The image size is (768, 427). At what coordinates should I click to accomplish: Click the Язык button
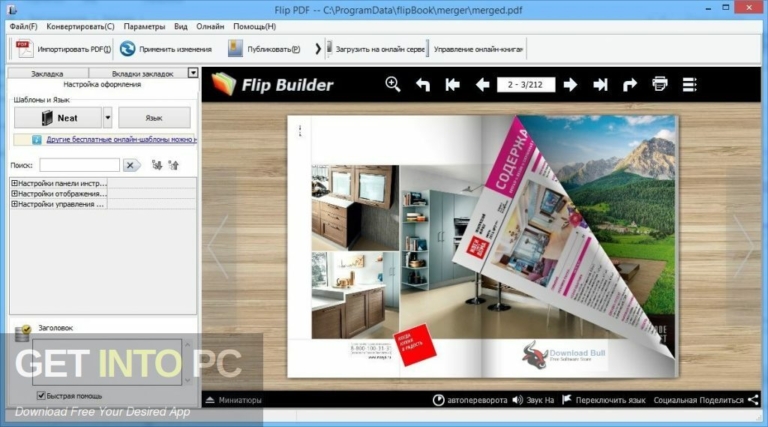coord(154,118)
